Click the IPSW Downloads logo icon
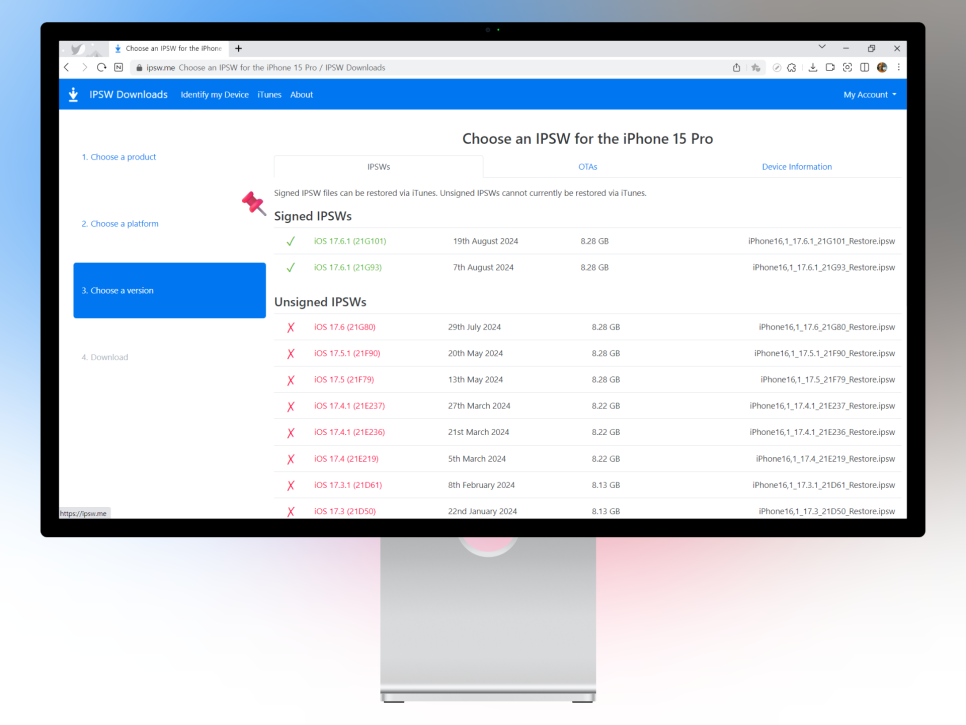This screenshot has height=725, width=966. [73, 95]
